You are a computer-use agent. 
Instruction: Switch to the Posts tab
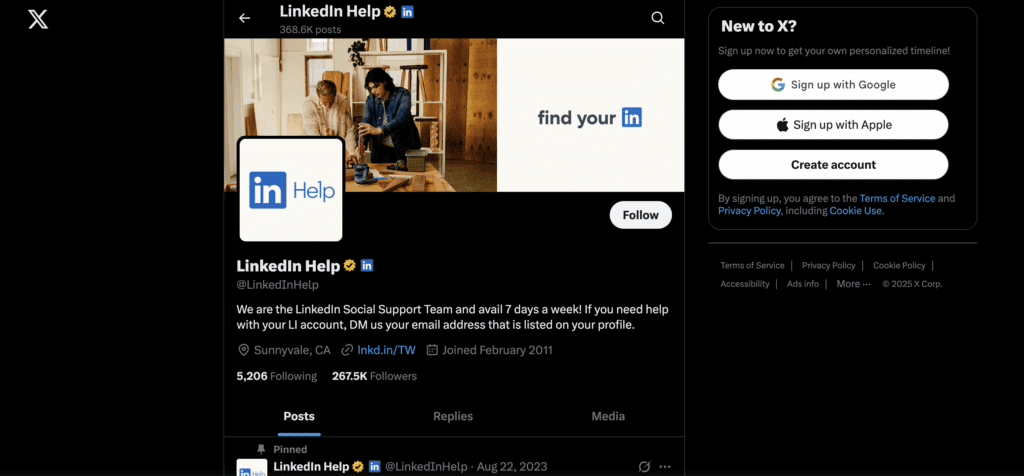pos(299,417)
